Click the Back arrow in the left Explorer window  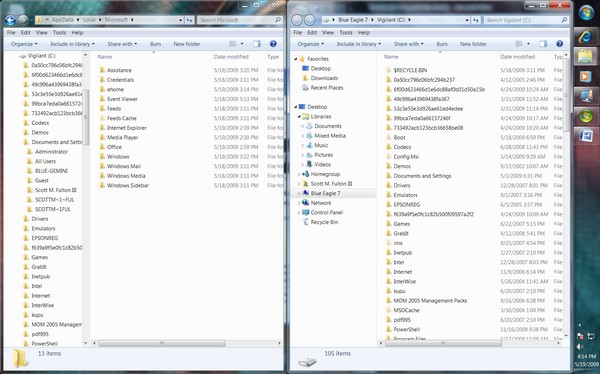10,20
